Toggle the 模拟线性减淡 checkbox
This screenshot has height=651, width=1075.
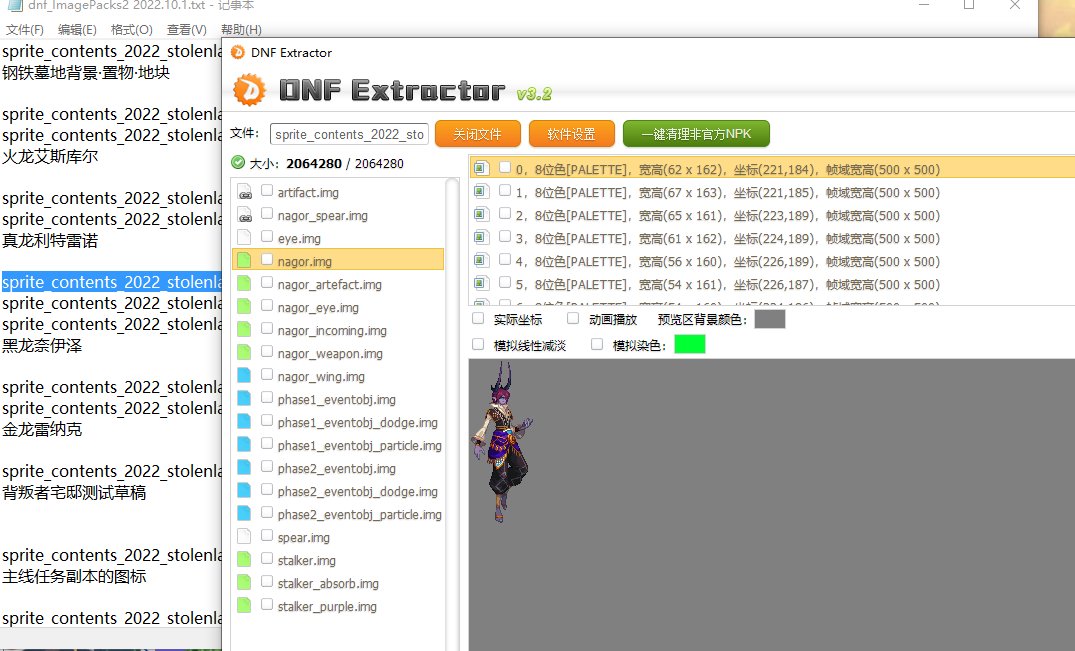[x=479, y=345]
